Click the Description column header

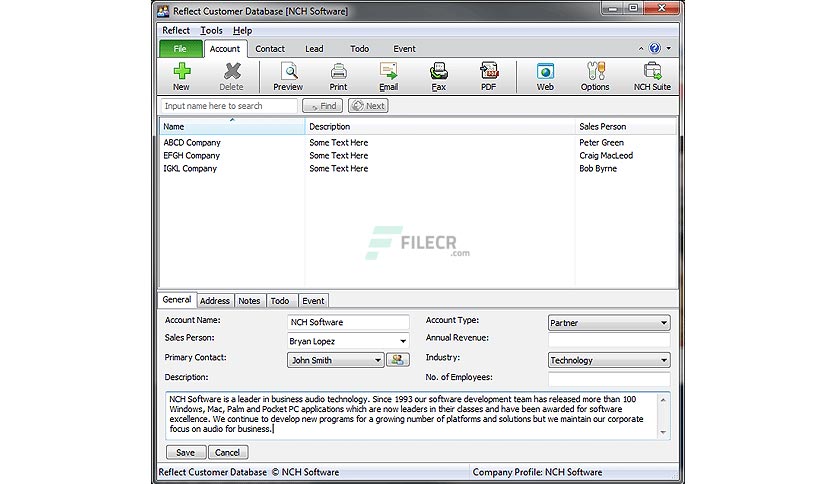click(x=440, y=126)
